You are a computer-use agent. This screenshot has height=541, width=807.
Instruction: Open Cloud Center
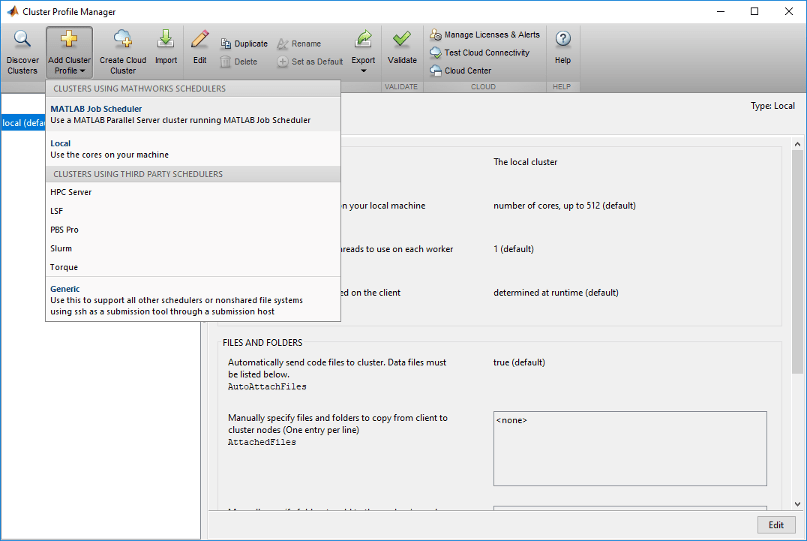coord(461,71)
